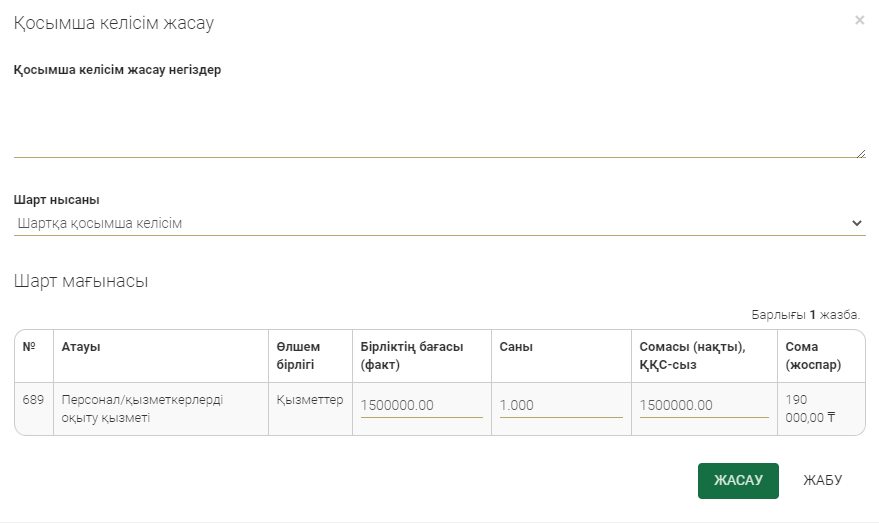Viewport: 879px width, 523px height.
Task: Click the Сома (жоспар) column header
Action: 813,356
